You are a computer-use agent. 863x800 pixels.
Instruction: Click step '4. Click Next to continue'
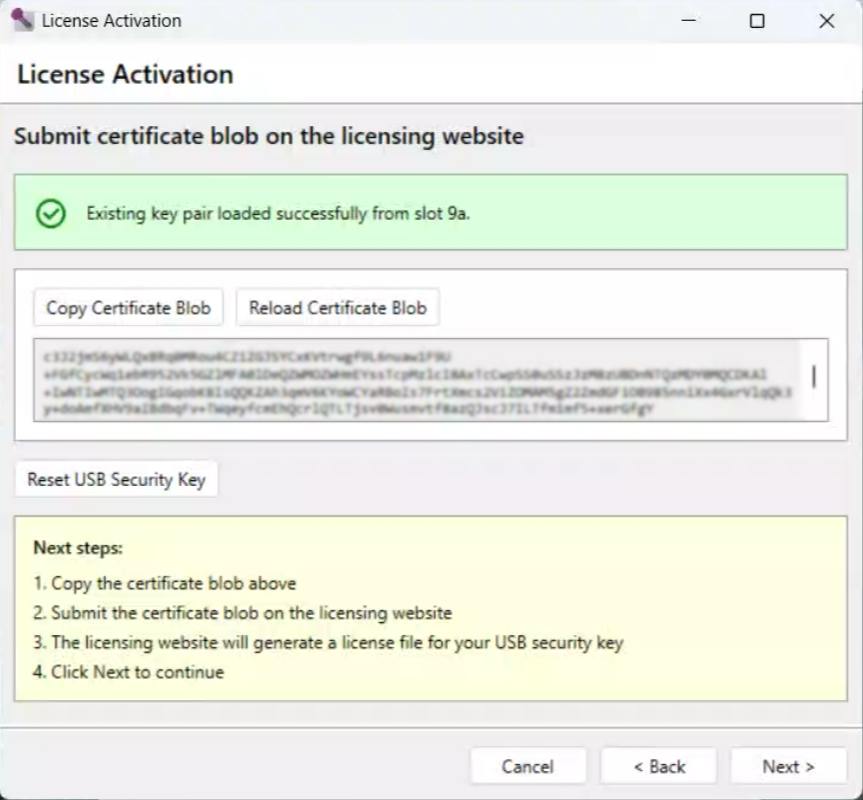tap(129, 672)
